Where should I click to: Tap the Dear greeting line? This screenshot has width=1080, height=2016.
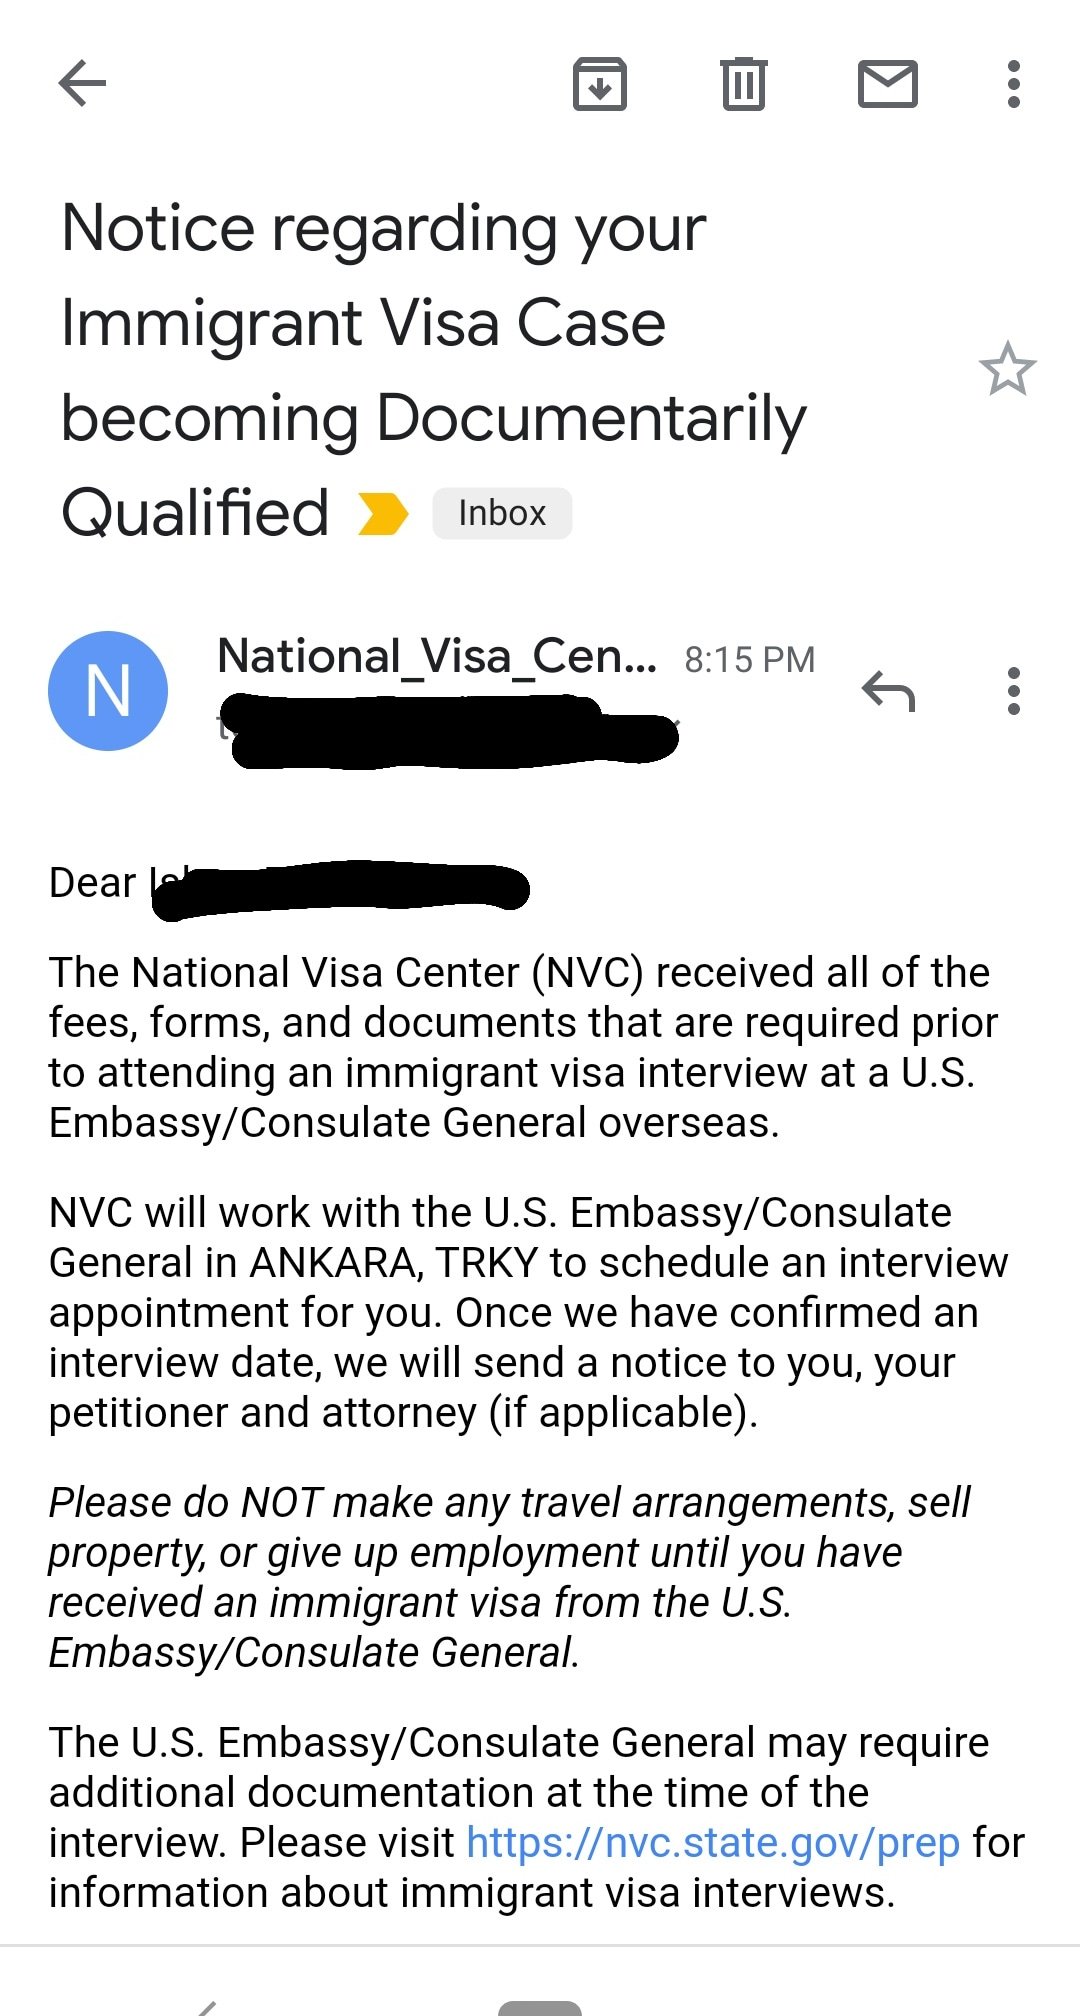point(289,885)
